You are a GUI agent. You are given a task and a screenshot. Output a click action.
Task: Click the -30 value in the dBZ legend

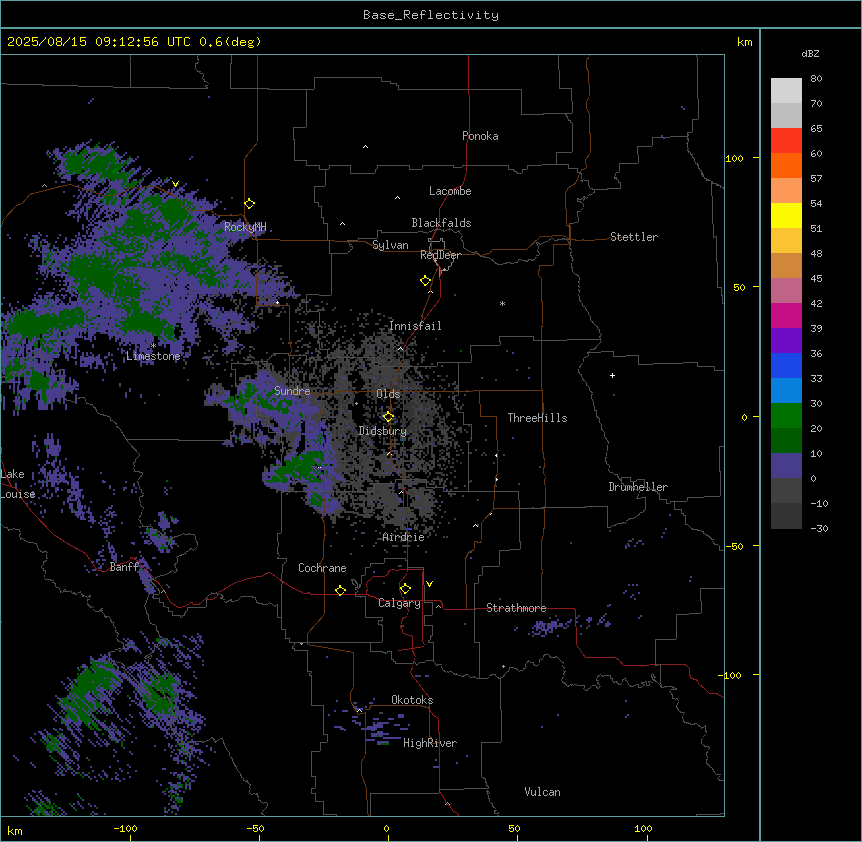tap(819, 529)
